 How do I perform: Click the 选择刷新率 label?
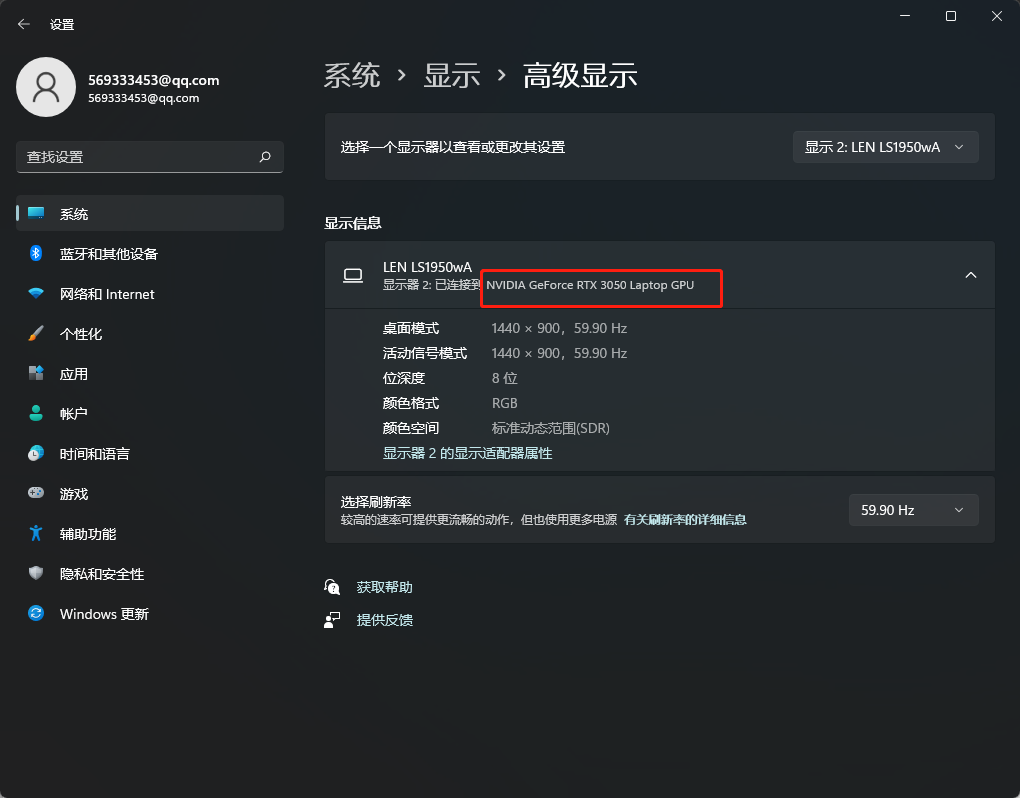pyautogui.click(x=376, y=502)
